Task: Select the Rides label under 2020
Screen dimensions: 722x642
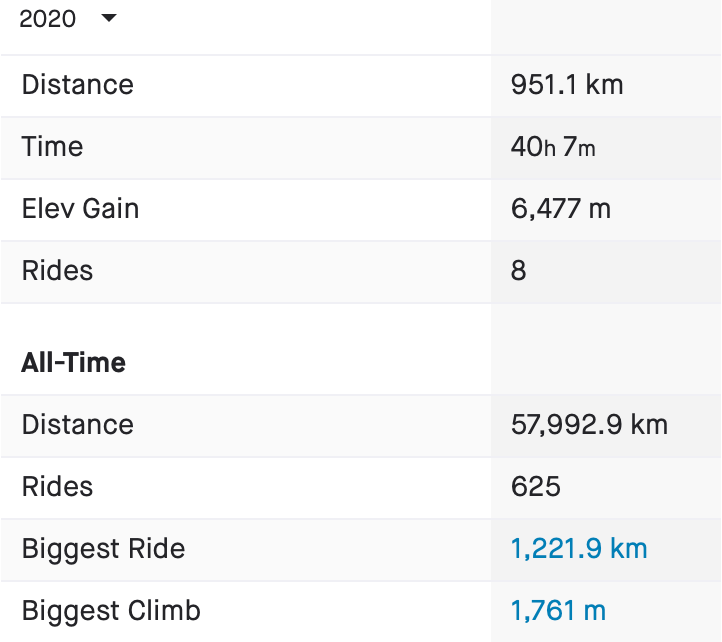Action: pyautogui.click(x=57, y=271)
